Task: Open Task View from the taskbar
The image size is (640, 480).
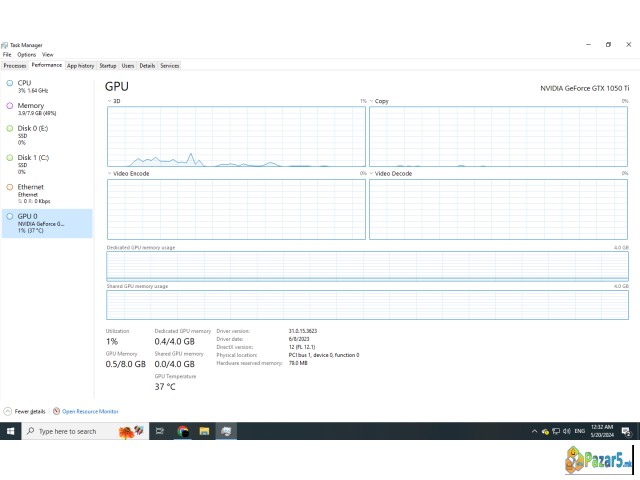Action: (x=159, y=431)
